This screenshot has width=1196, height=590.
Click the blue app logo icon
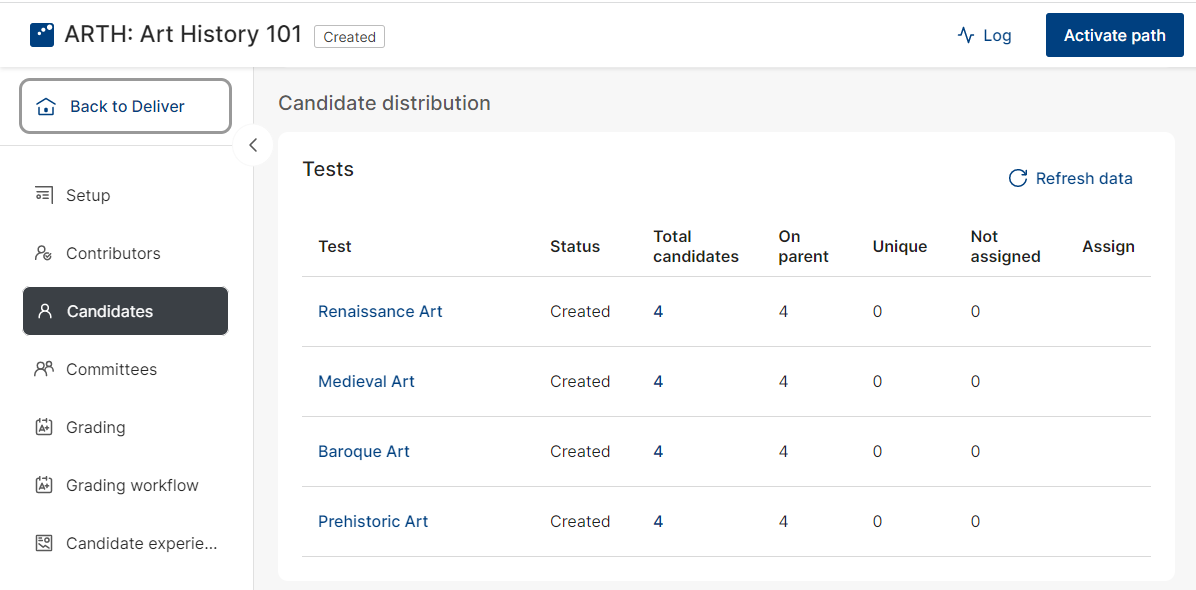(42, 35)
